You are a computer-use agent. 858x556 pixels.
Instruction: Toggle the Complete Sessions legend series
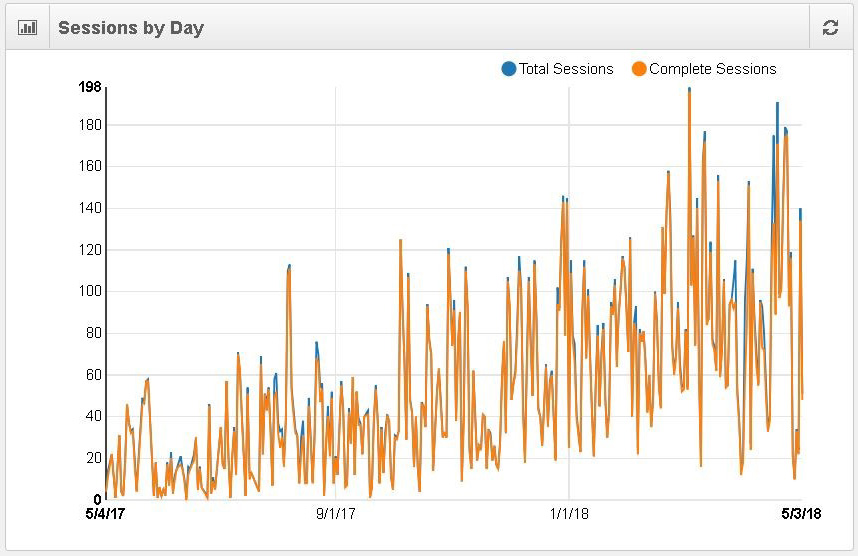704,69
